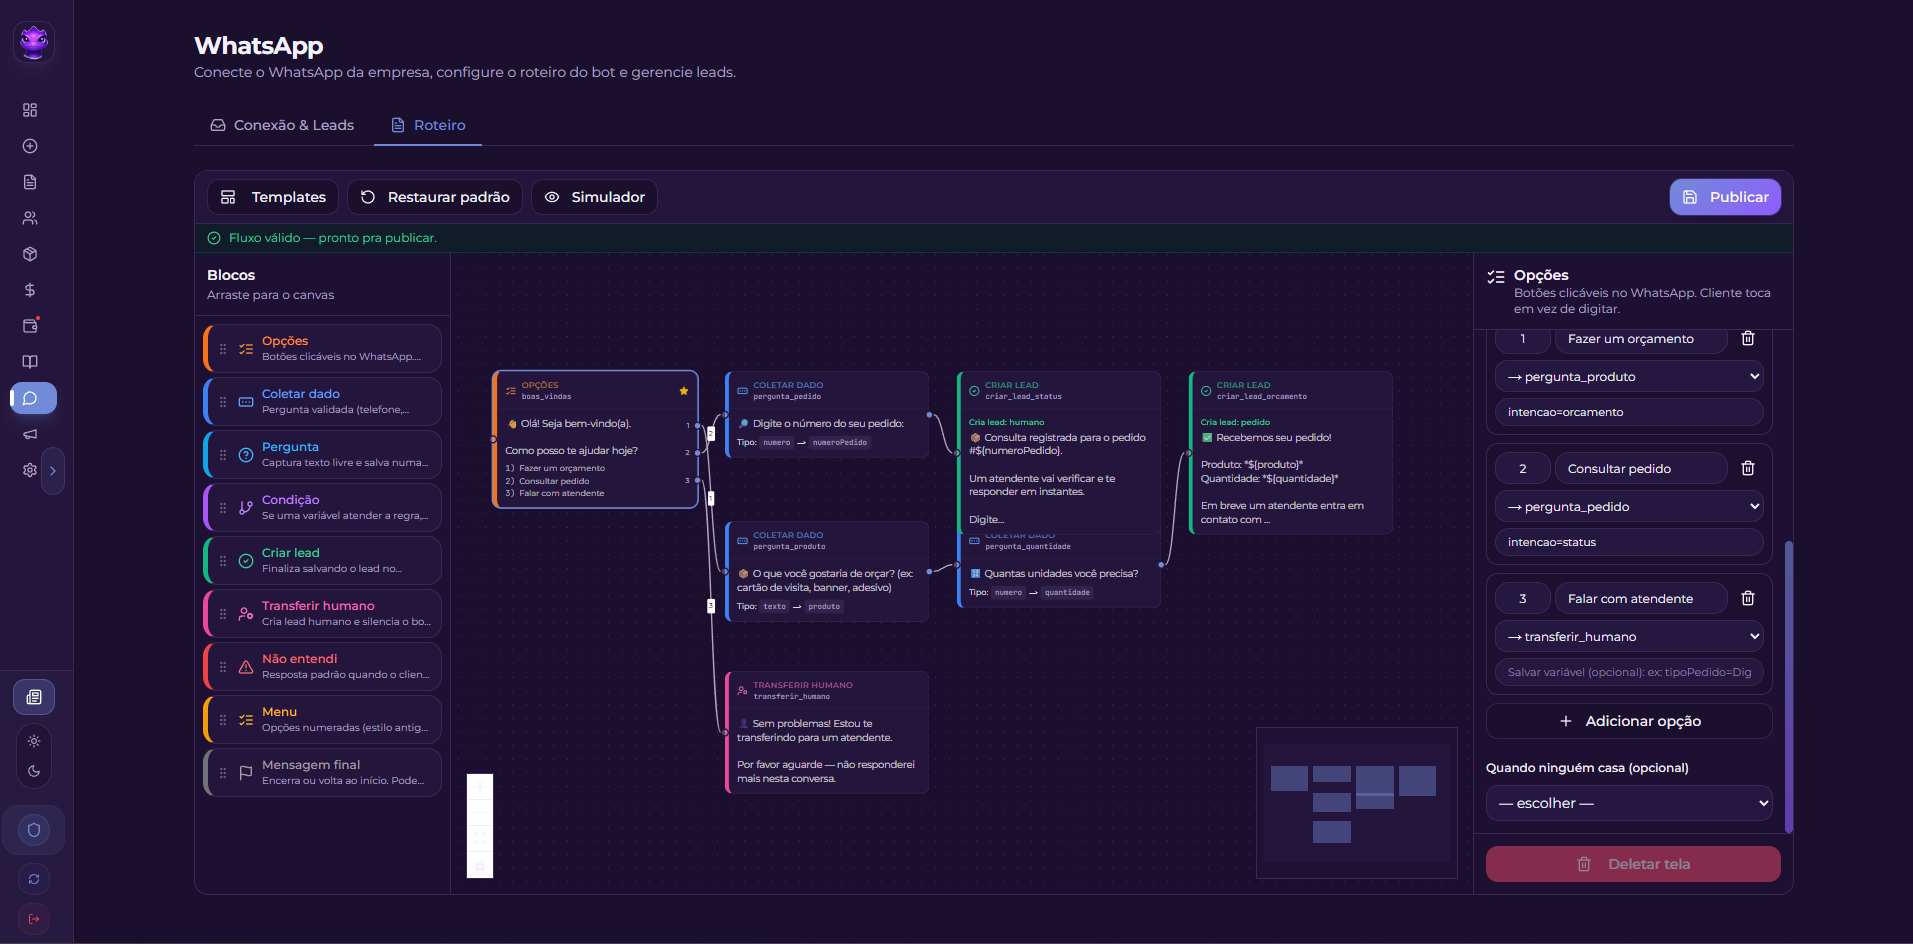Open the users icon in sidebar
Screen dimensions: 1913x944
(x=30, y=218)
